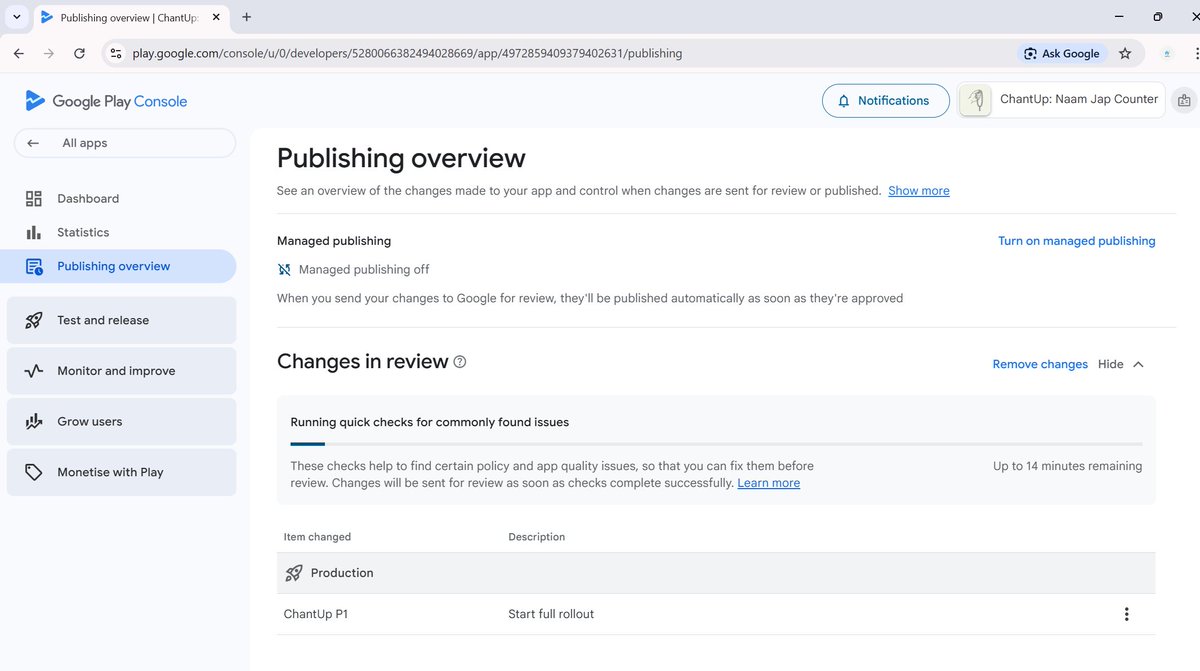The image size is (1200, 671).
Task: Expand the Grow users section
Action: [x=122, y=422]
